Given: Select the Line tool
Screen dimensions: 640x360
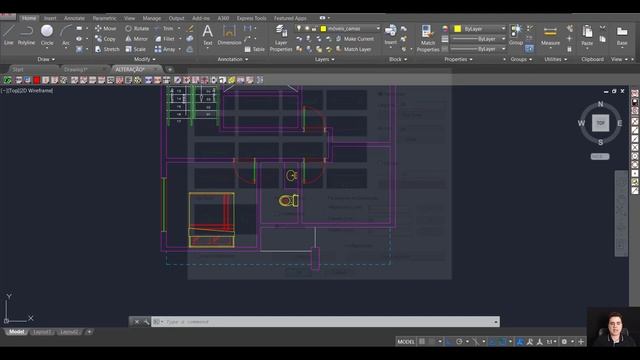Looking at the screenshot, I should 9,34.
